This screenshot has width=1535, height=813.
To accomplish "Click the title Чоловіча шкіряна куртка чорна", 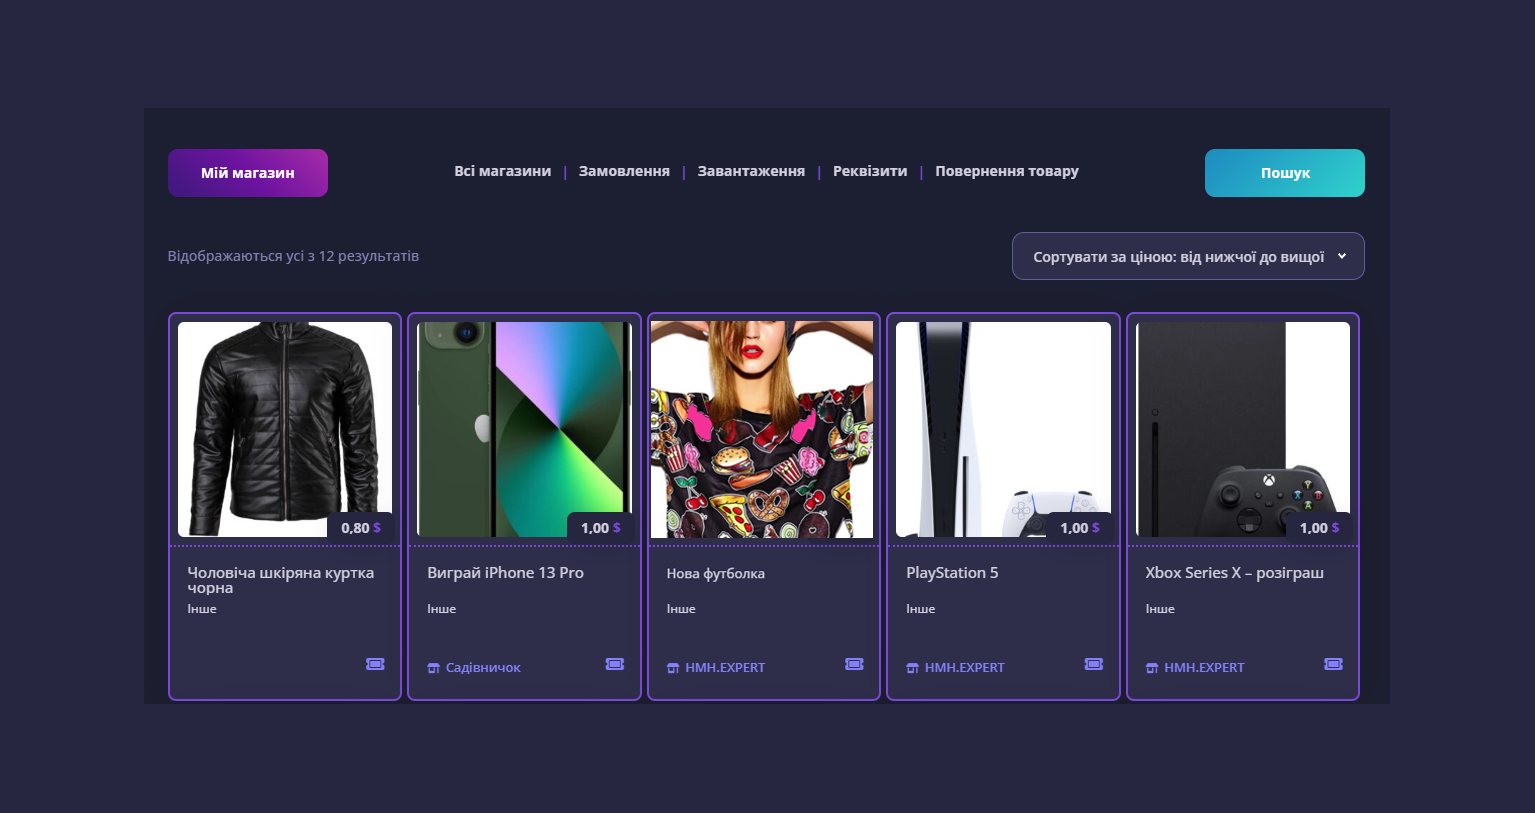I will 281,580.
